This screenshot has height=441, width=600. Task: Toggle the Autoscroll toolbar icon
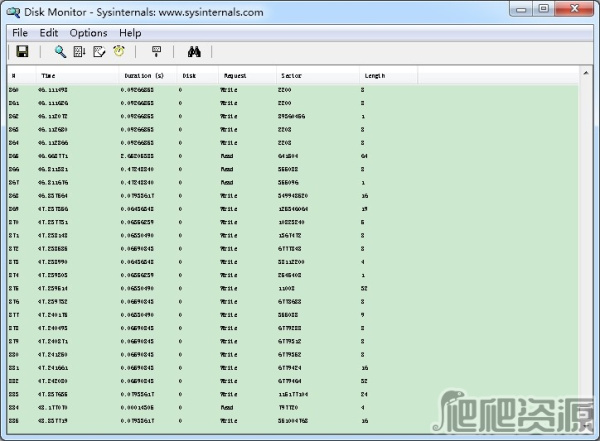[x=80, y=52]
